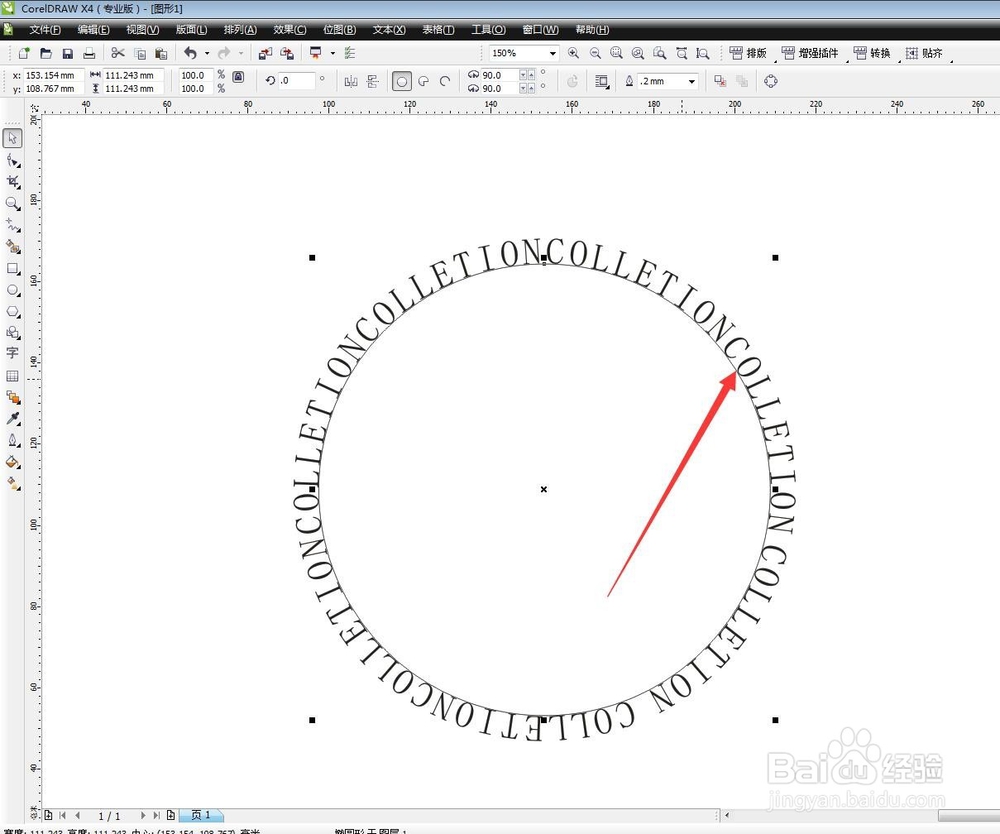Open the zoom level 150% dropdown
Viewport: 1000px width, 834px height.
point(552,54)
